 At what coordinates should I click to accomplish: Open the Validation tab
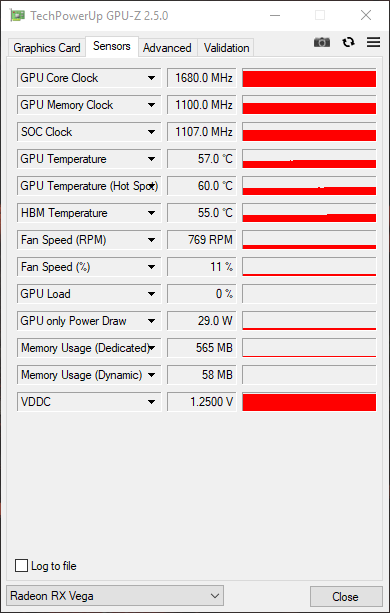click(x=226, y=48)
